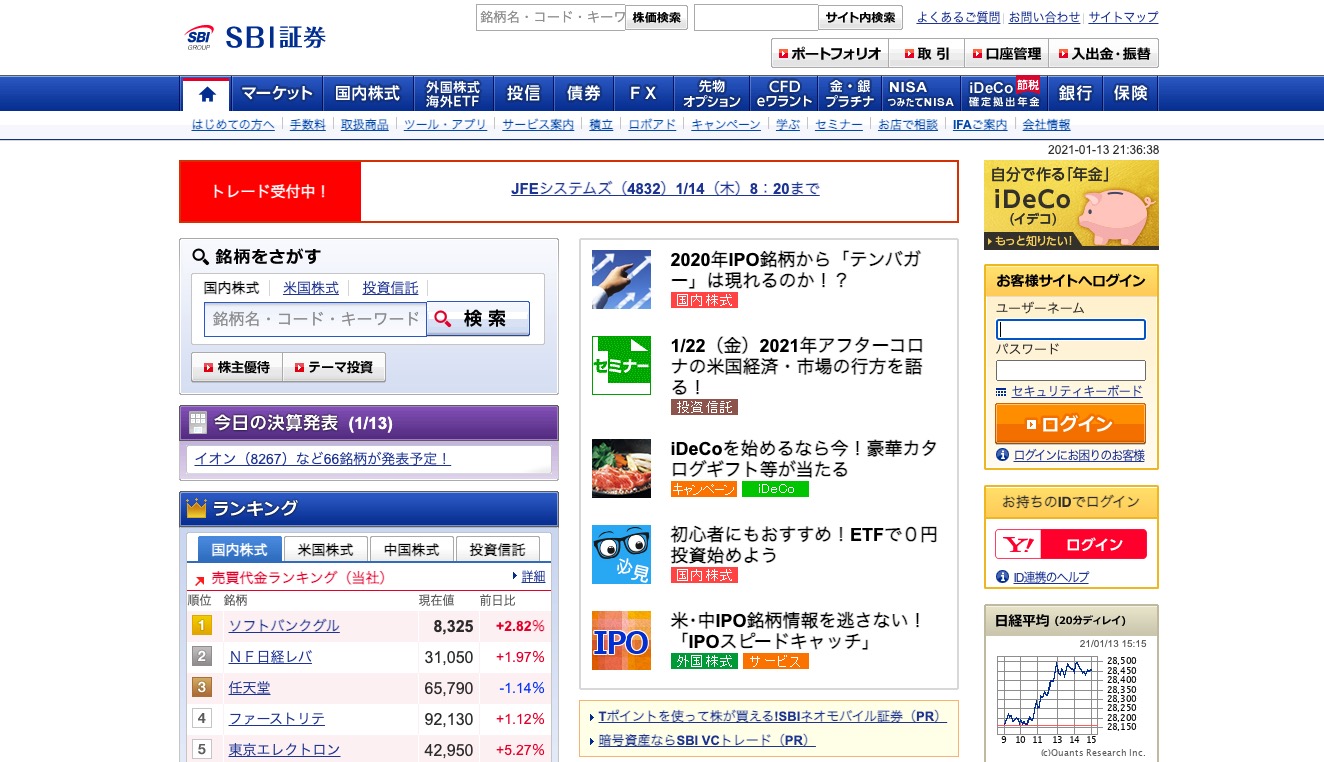
Task: Open the JFEシステムズ (4832) link
Action: (665, 189)
